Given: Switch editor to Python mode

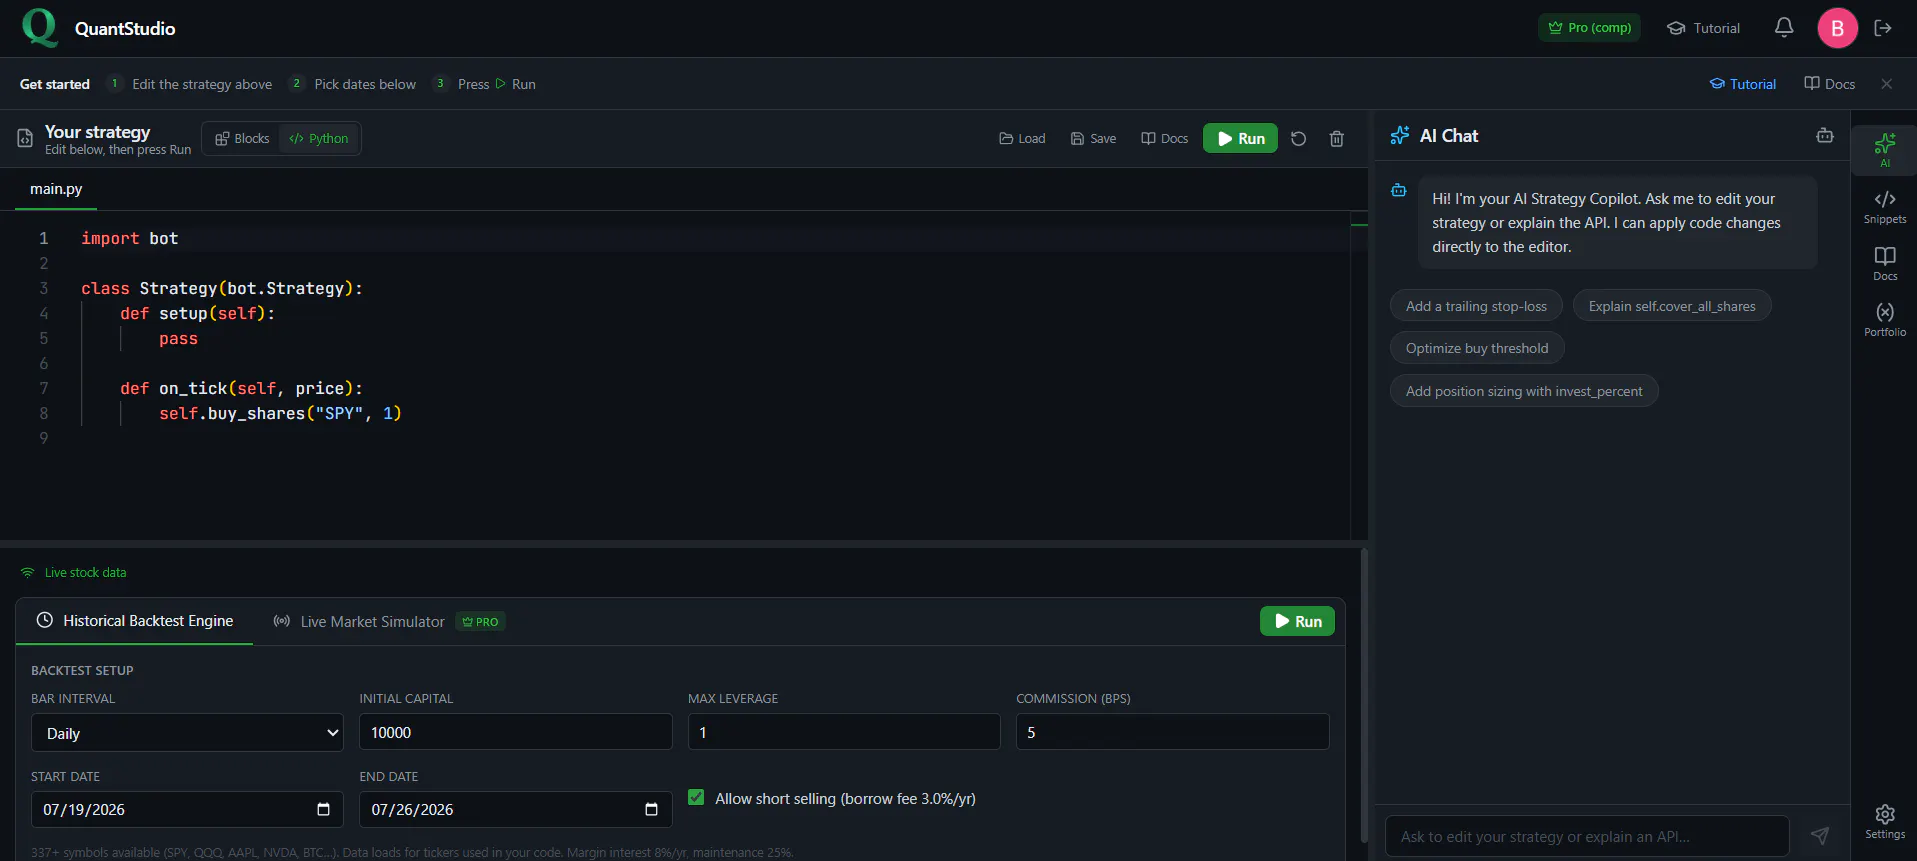Looking at the screenshot, I should [319, 138].
